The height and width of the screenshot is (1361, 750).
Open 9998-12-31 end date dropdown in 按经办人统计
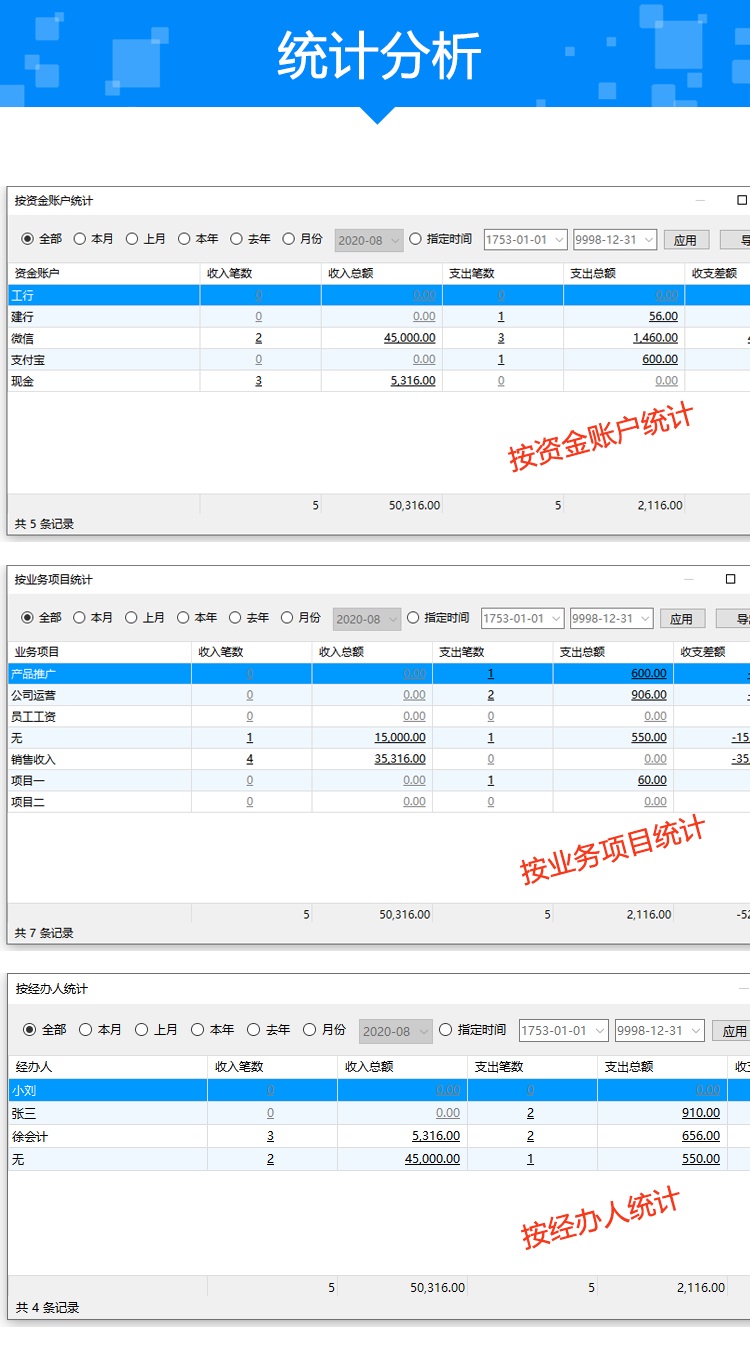660,1031
